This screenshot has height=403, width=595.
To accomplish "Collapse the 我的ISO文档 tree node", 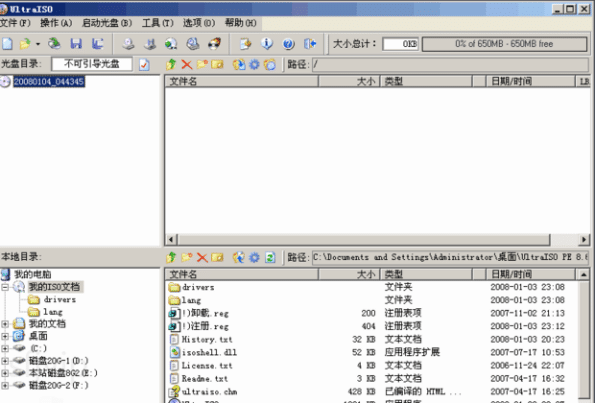I will point(5,287).
